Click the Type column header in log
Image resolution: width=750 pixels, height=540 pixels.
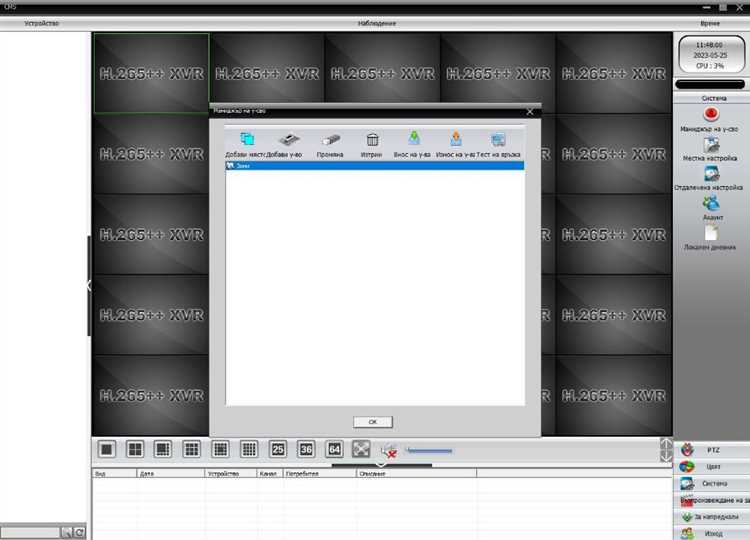point(114,474)
